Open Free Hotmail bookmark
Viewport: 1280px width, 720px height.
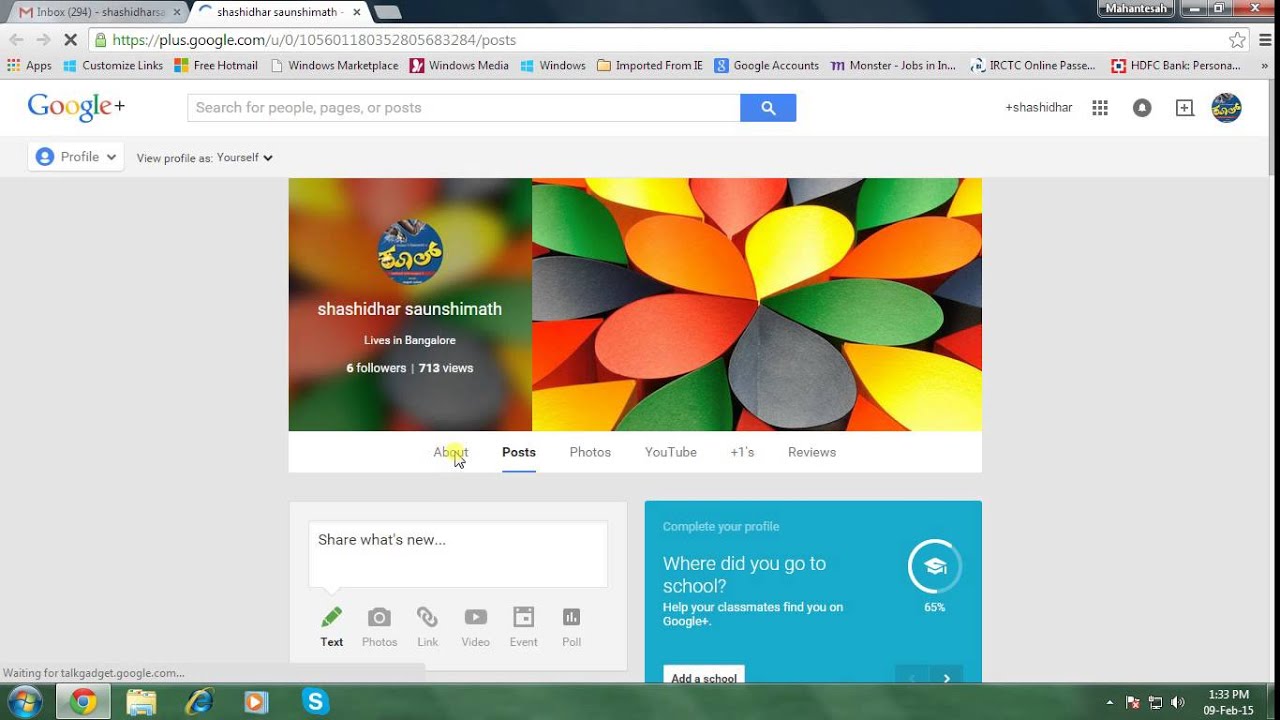tap(216, 65)
